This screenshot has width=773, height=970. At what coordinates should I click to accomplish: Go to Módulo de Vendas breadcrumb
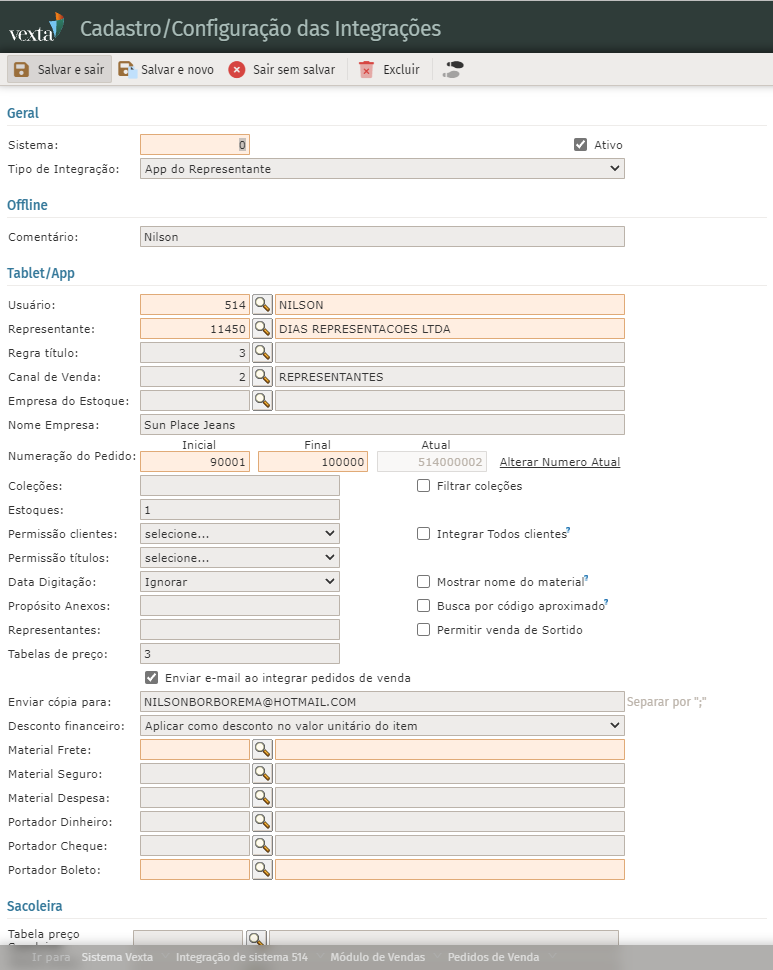point(377,957)
